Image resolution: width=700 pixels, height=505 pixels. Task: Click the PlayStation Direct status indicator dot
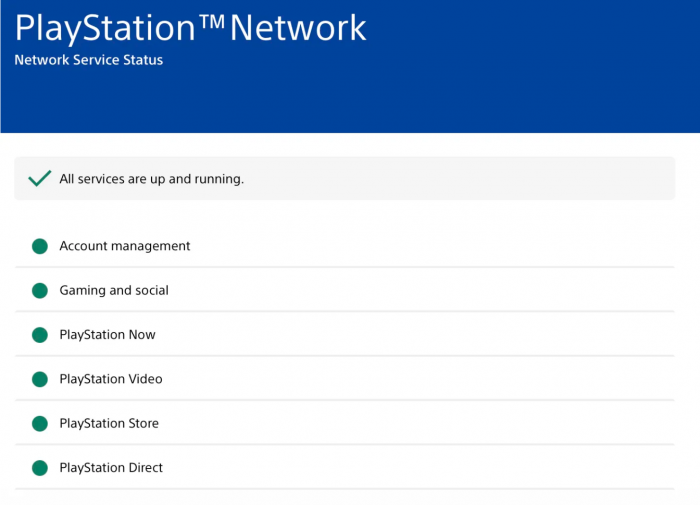[40, 467]
